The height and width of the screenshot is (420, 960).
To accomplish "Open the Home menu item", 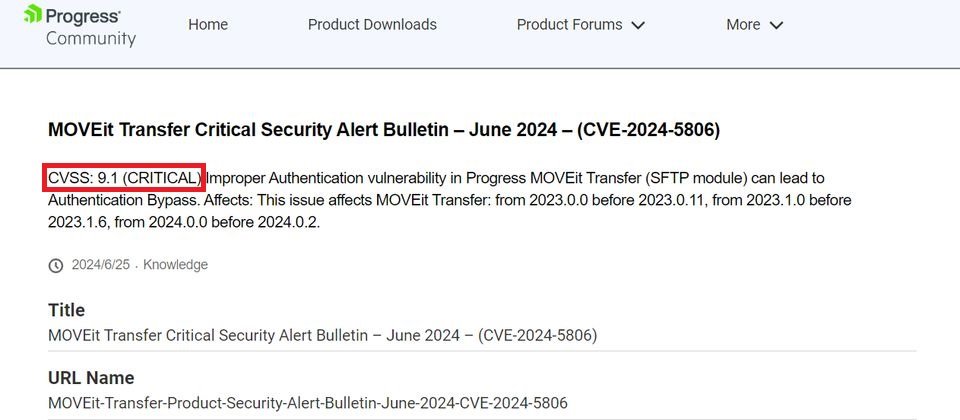I will [x=208, y=24].
